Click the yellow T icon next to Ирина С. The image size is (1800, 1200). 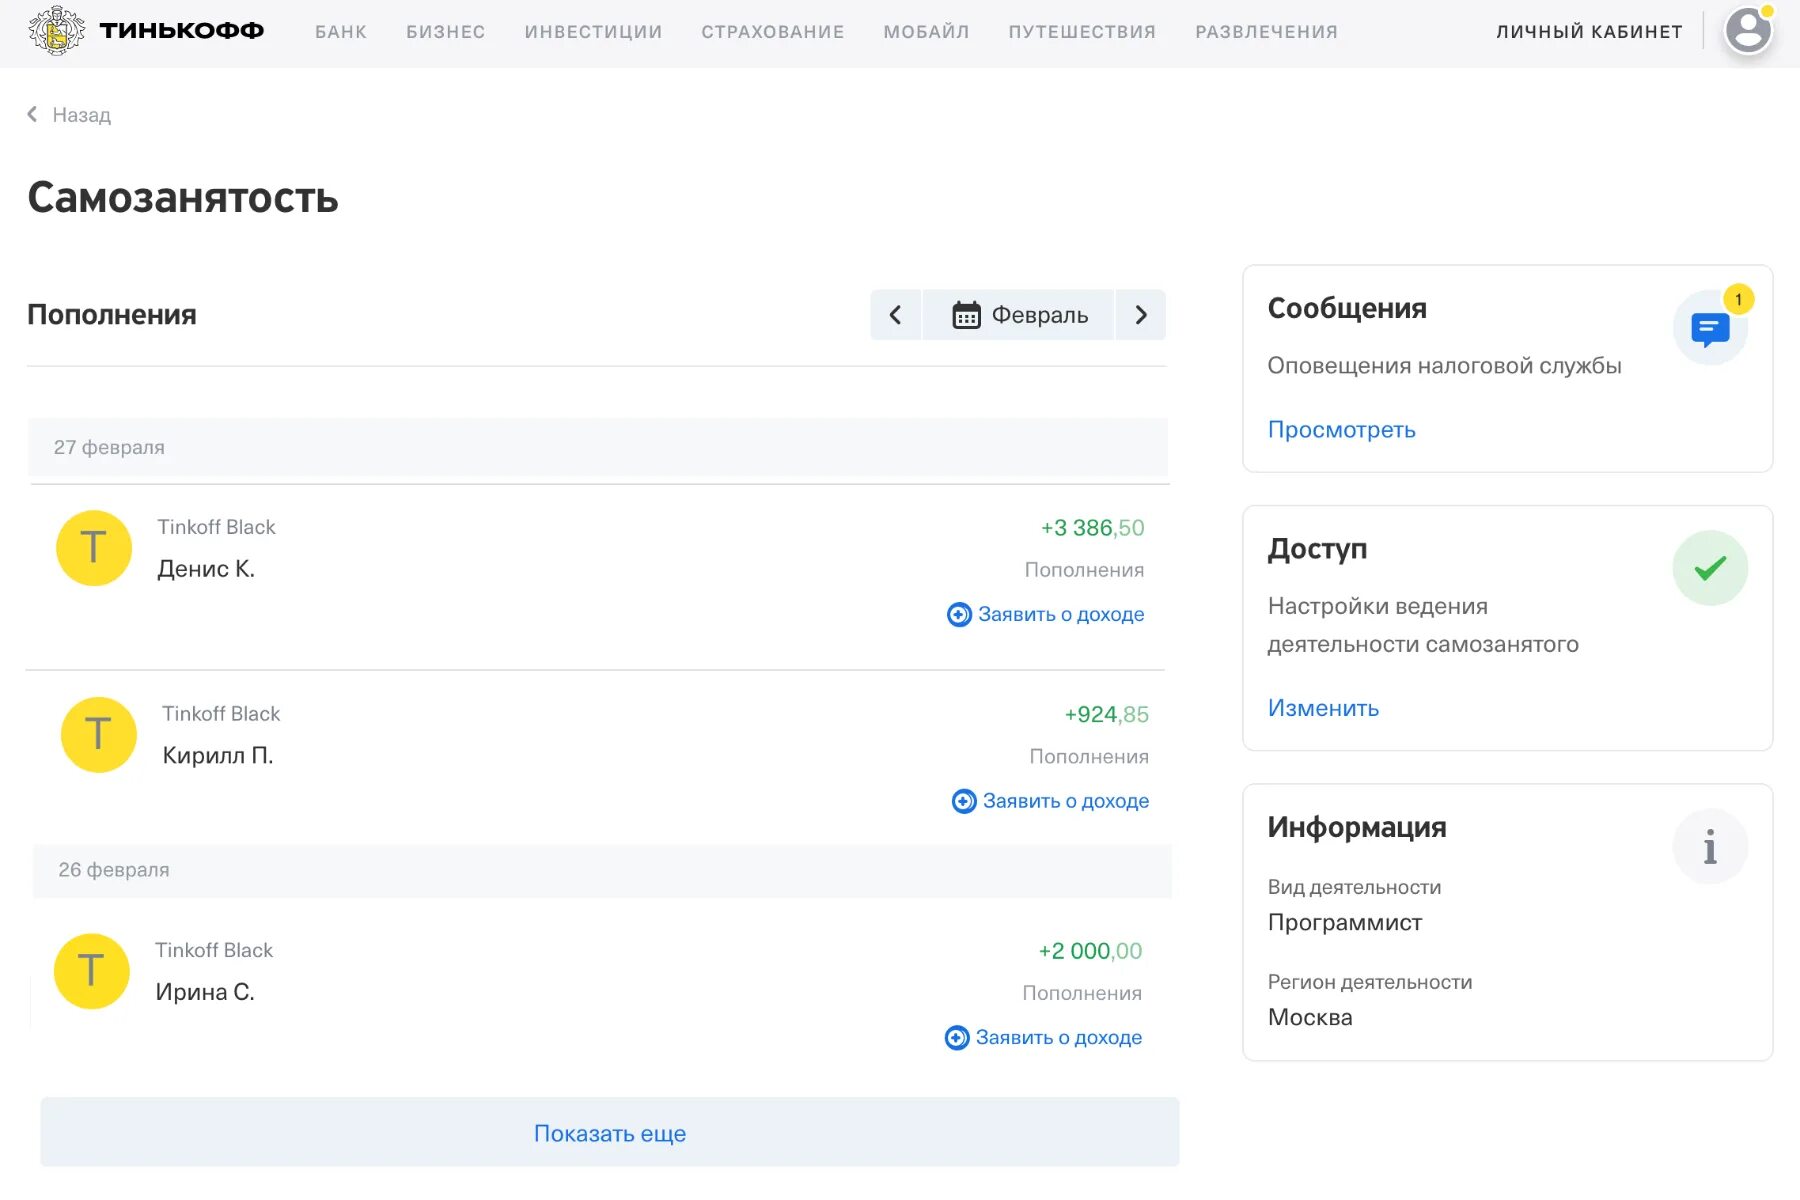coord(92,971)
